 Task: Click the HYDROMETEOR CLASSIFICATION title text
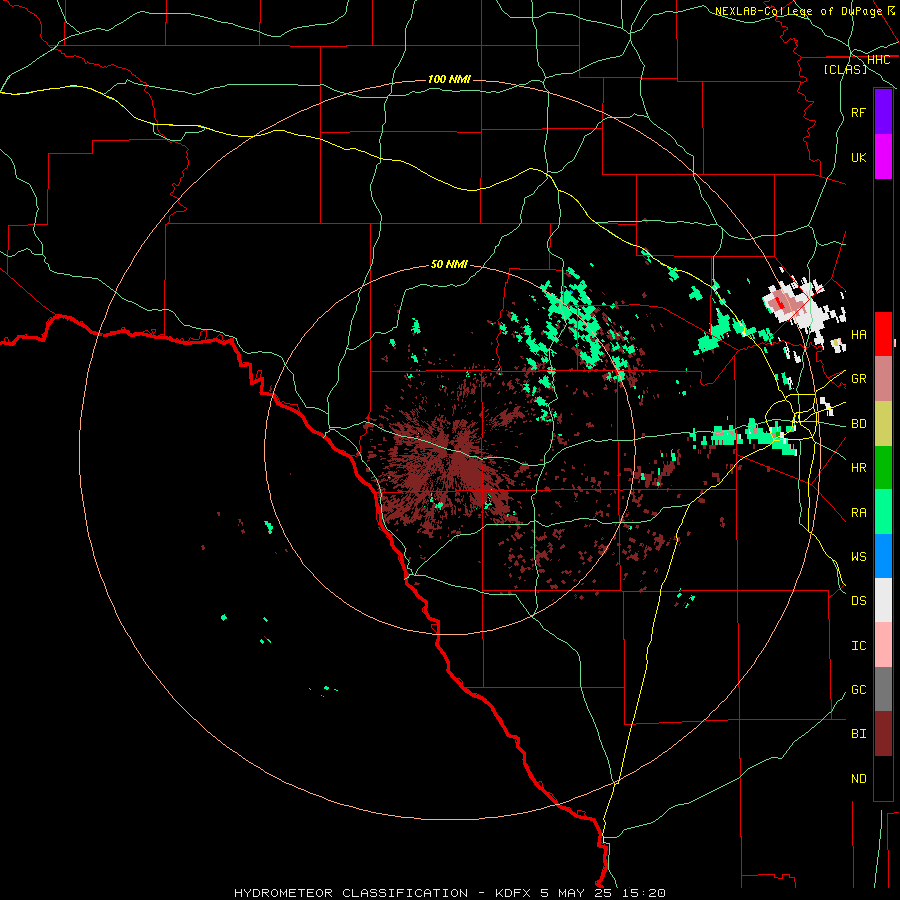tap(351, 893)
